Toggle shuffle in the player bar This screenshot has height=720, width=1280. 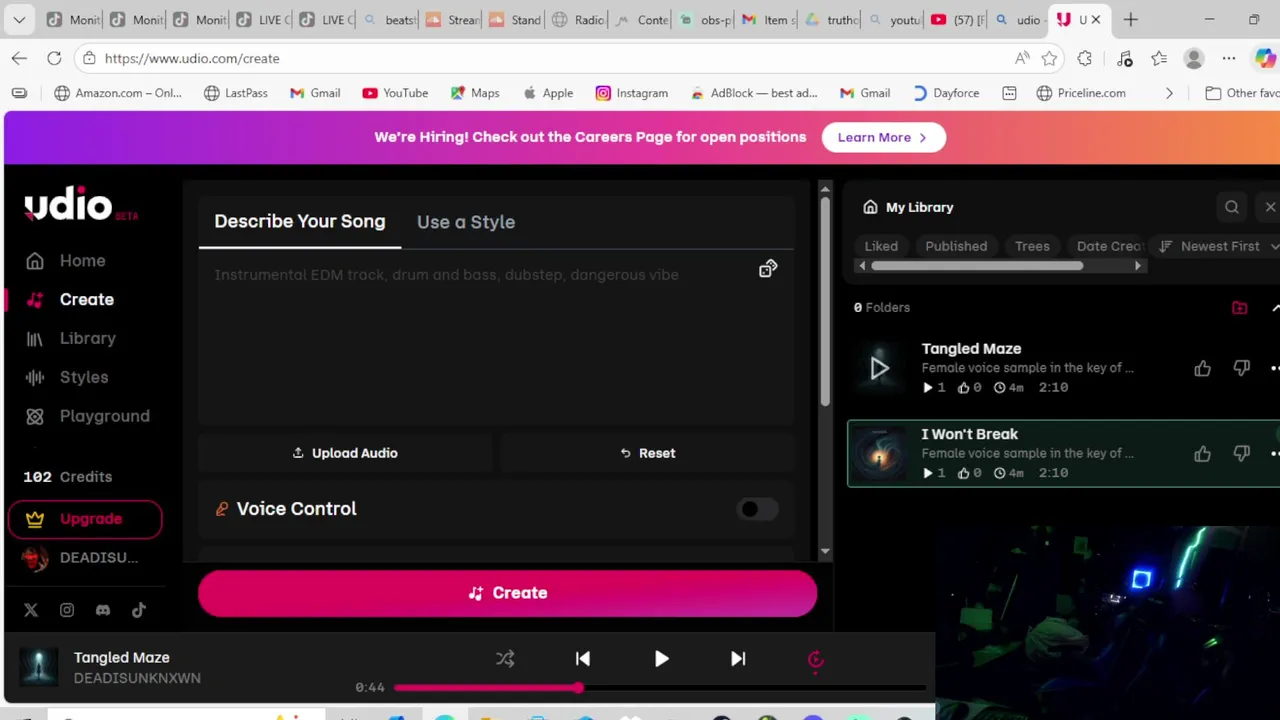click(505, 659)
